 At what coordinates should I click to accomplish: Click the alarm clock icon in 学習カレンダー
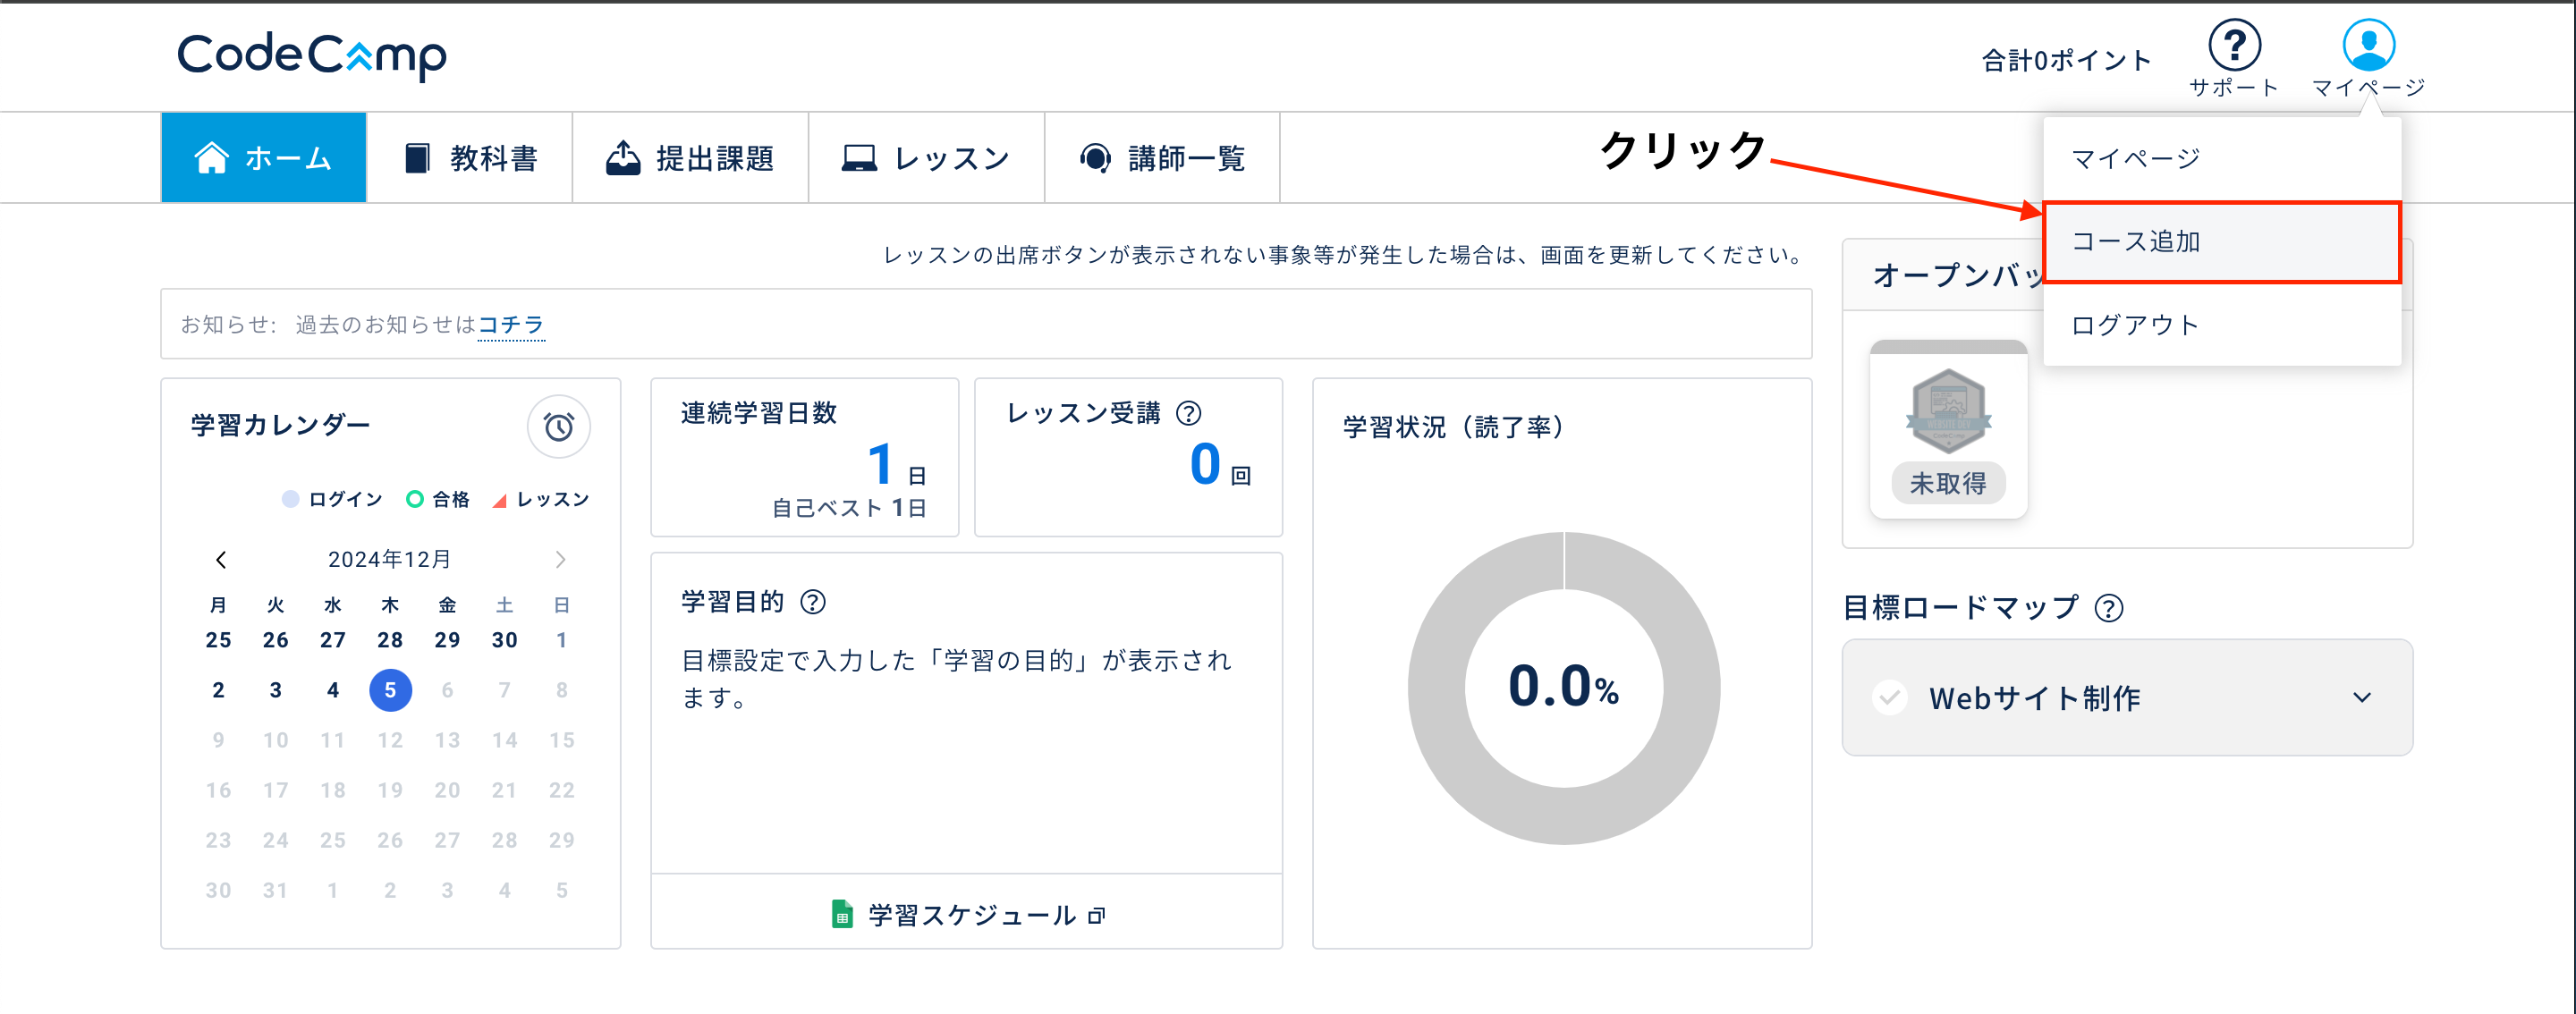coord(558,427)
